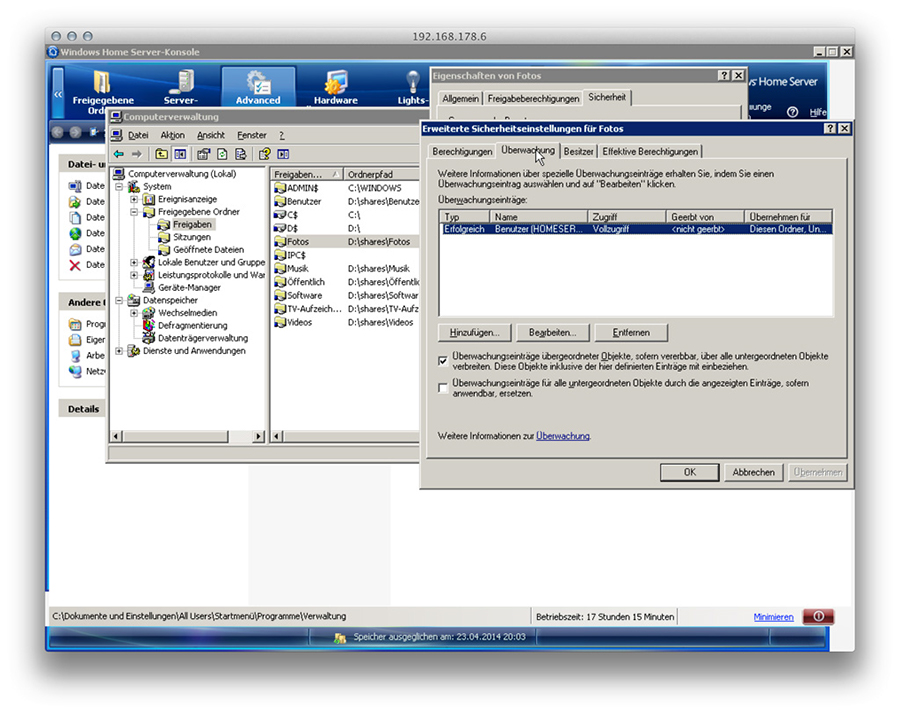The image size is (900, 714).
Task: Click the Minimieren link in status bar
Action: tap(773, 617)
